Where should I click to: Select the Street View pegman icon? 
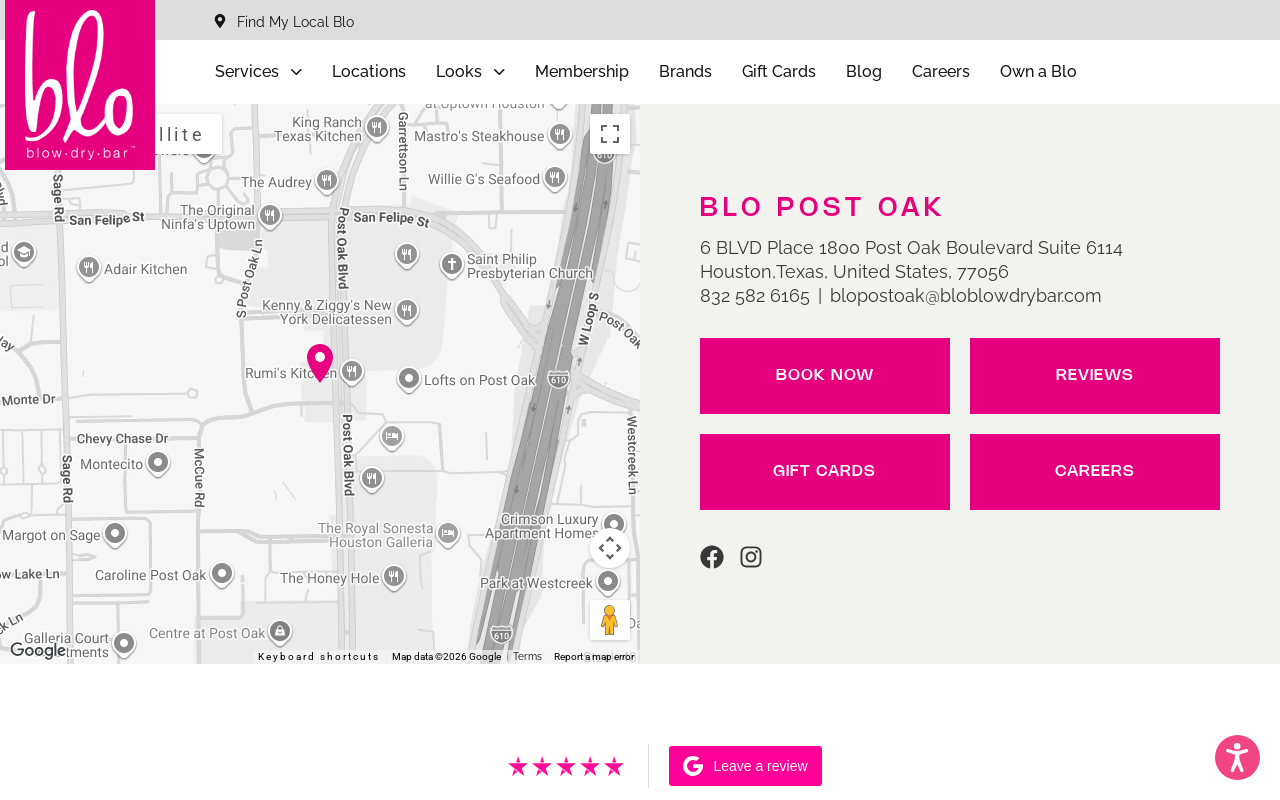coord(610,620)
